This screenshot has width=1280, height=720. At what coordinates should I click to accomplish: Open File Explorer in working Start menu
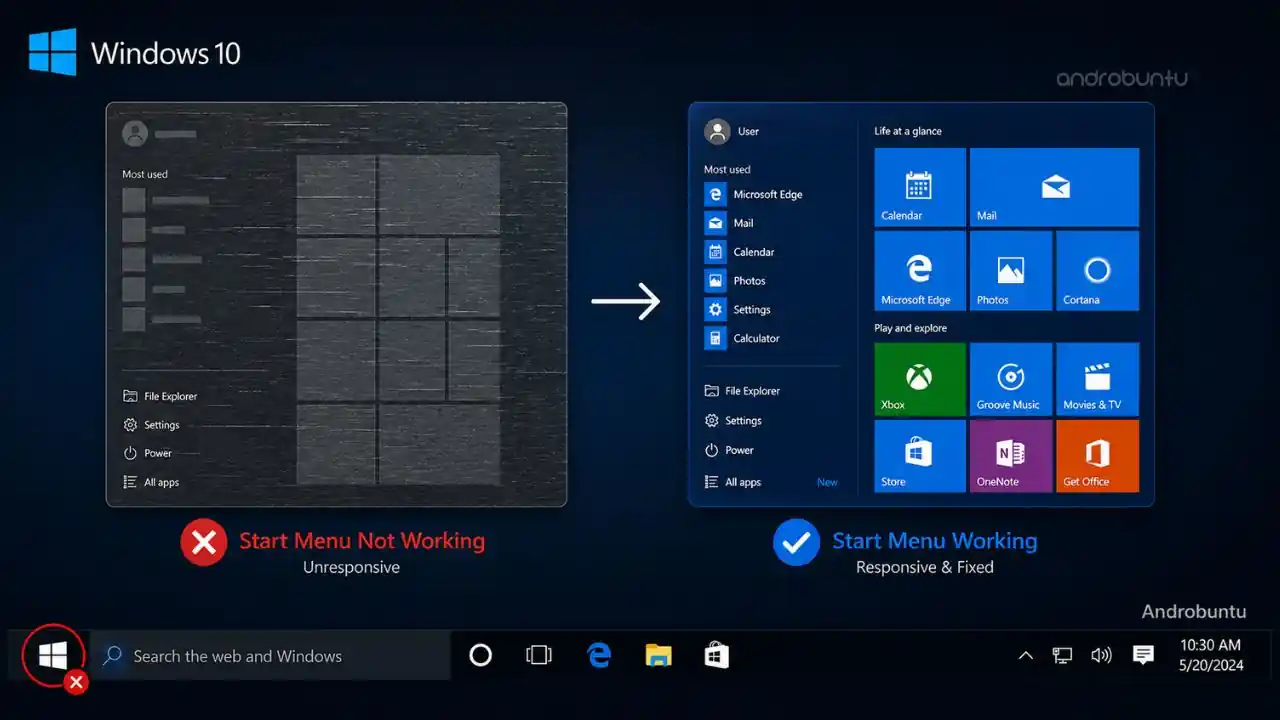(742, 391)
